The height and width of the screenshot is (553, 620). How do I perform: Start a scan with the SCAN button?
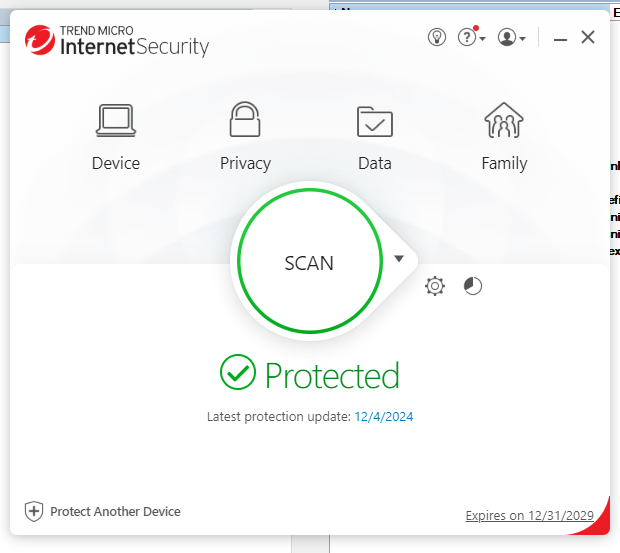click(309, 263)
